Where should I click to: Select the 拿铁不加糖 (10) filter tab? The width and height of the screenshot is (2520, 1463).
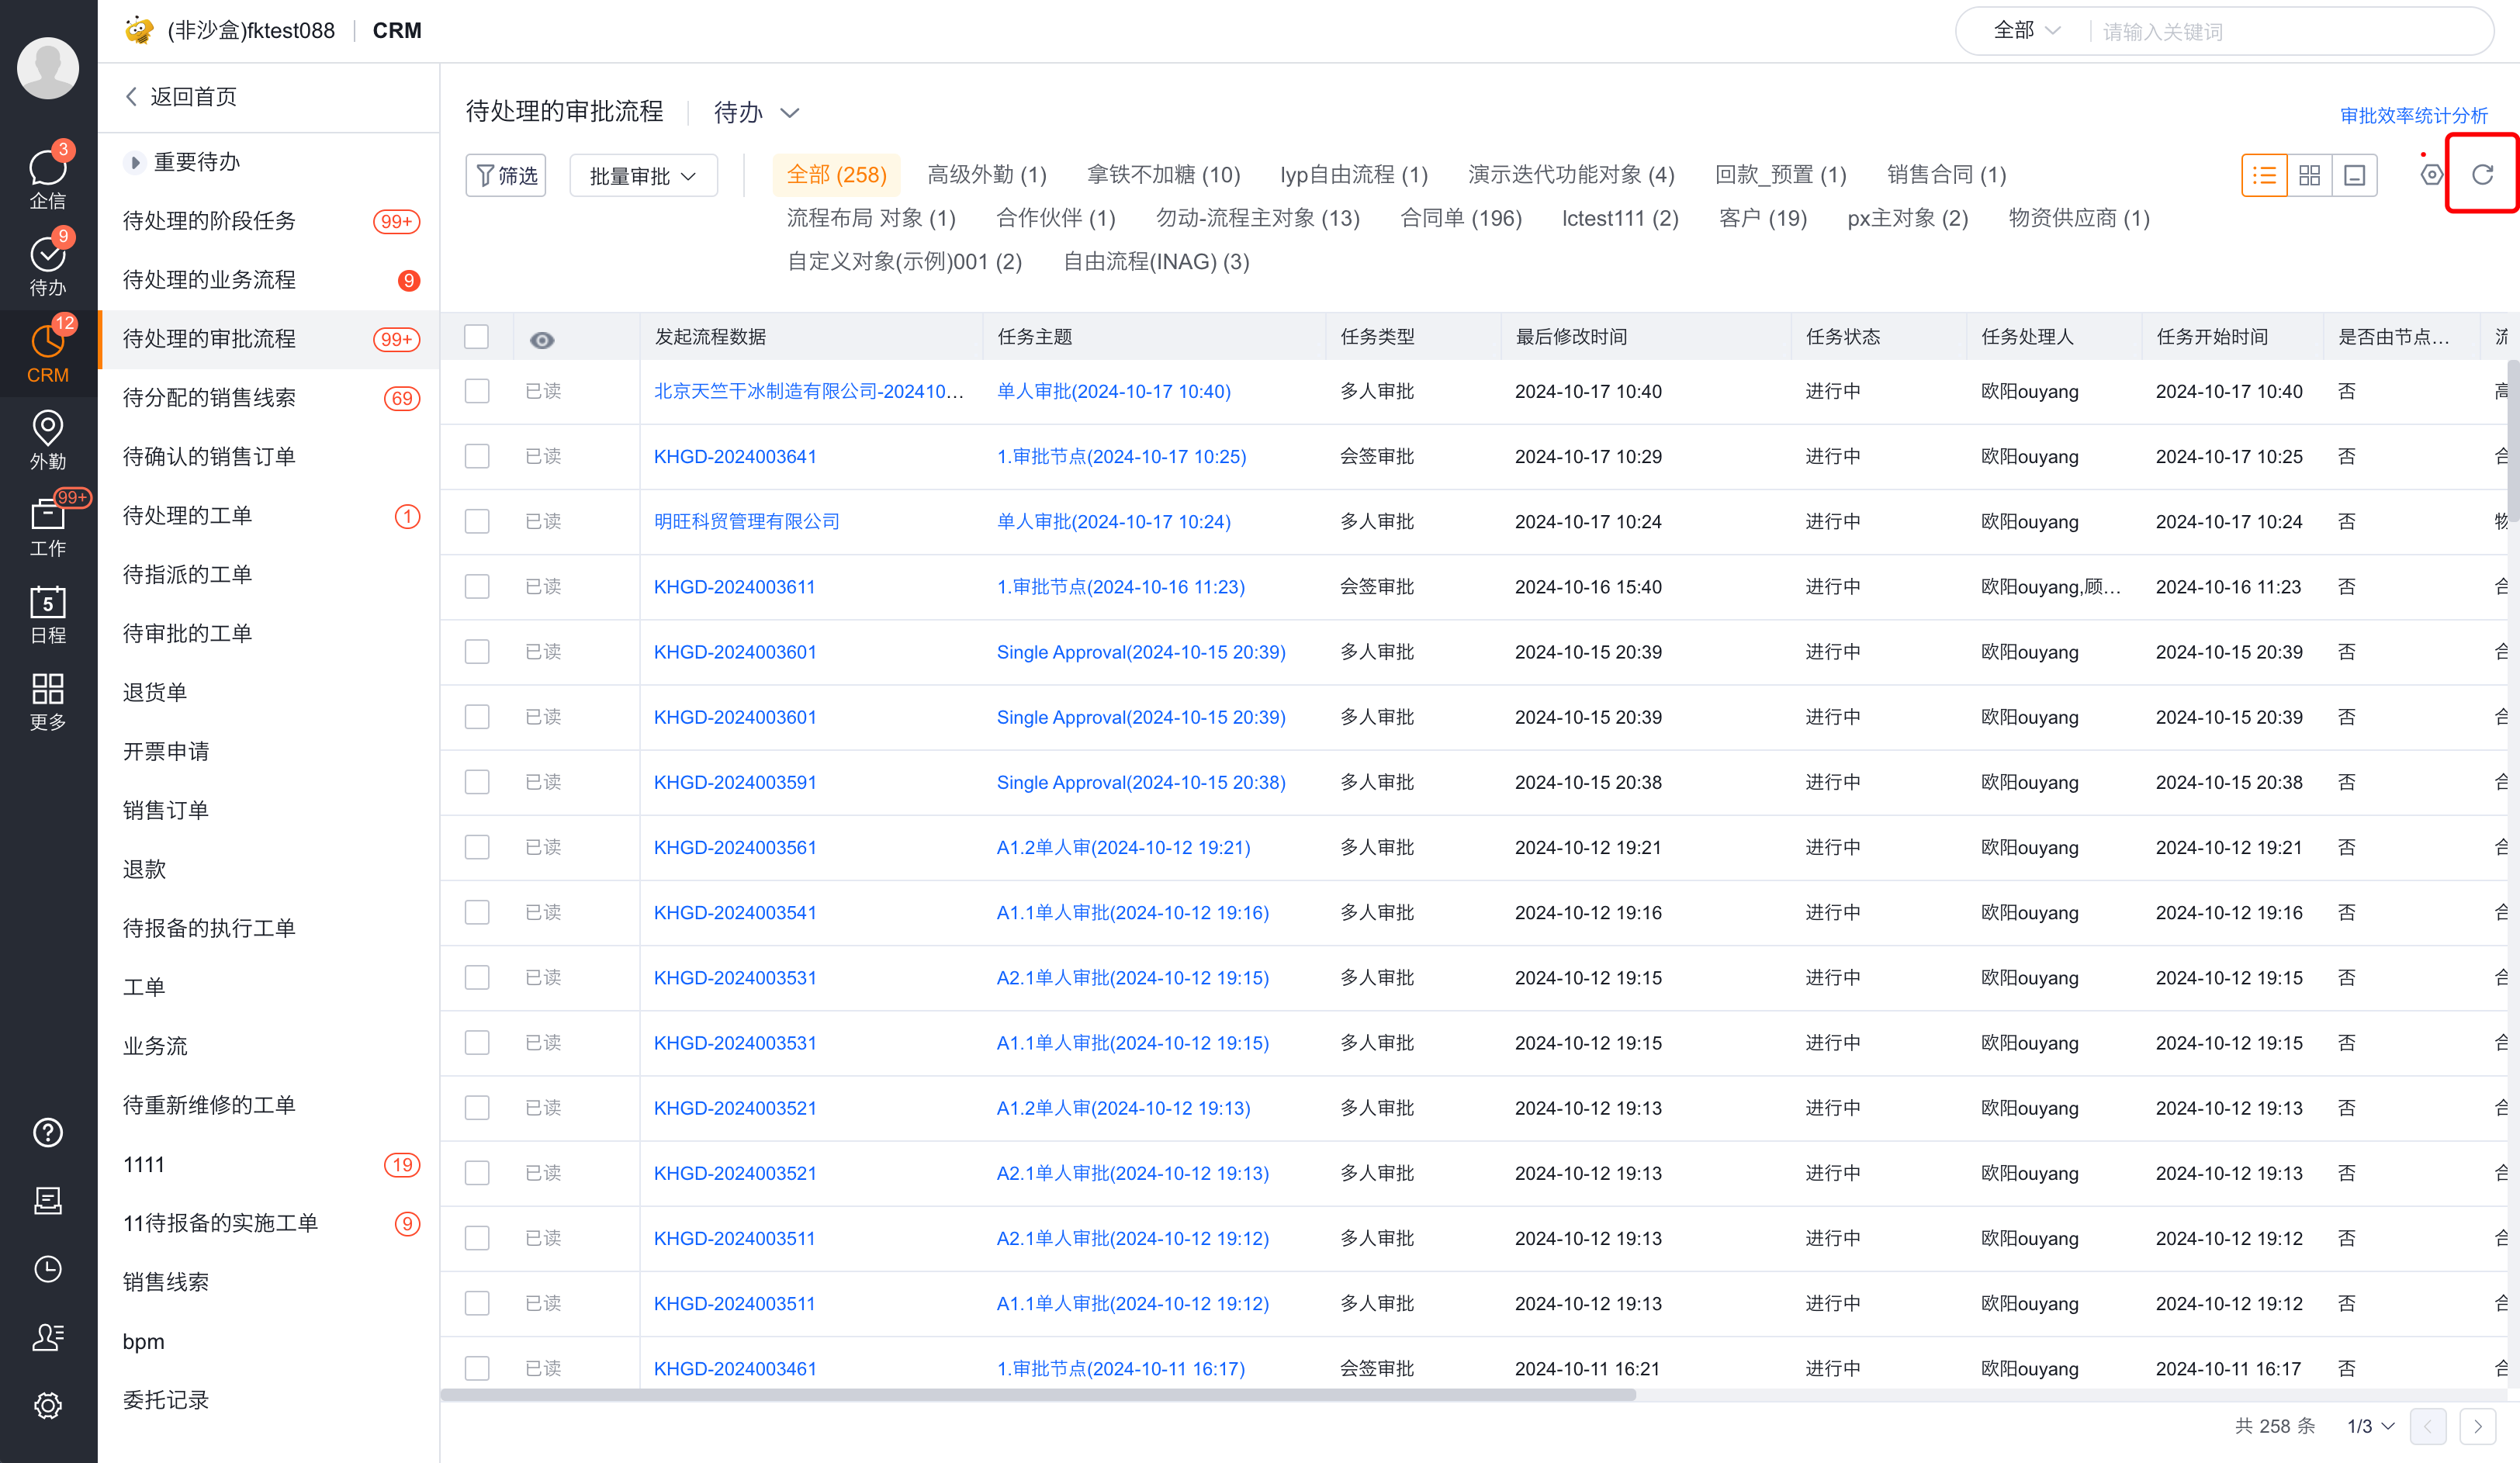(x=1163, y=175)
